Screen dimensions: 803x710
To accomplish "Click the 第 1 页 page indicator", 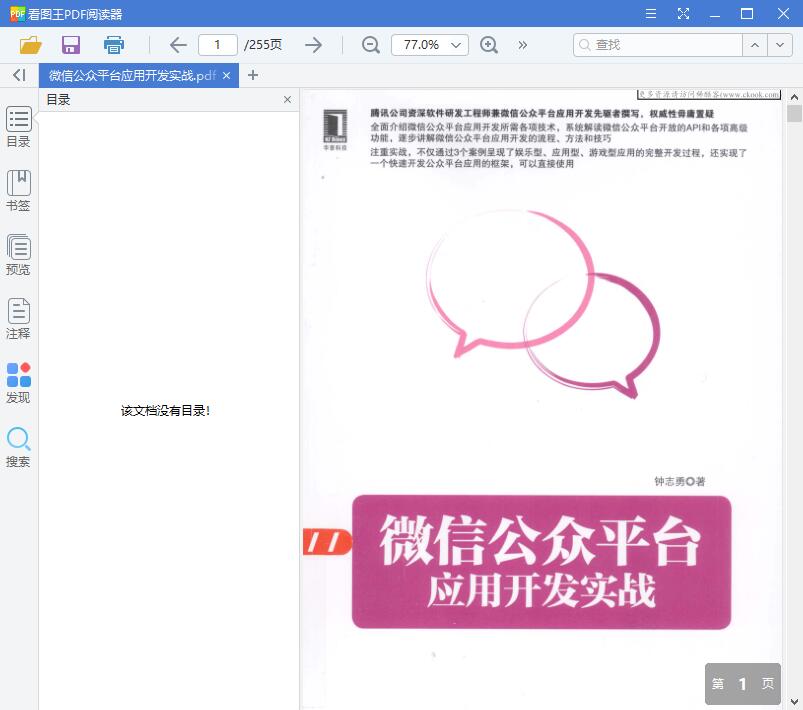I will click(743, 684).
